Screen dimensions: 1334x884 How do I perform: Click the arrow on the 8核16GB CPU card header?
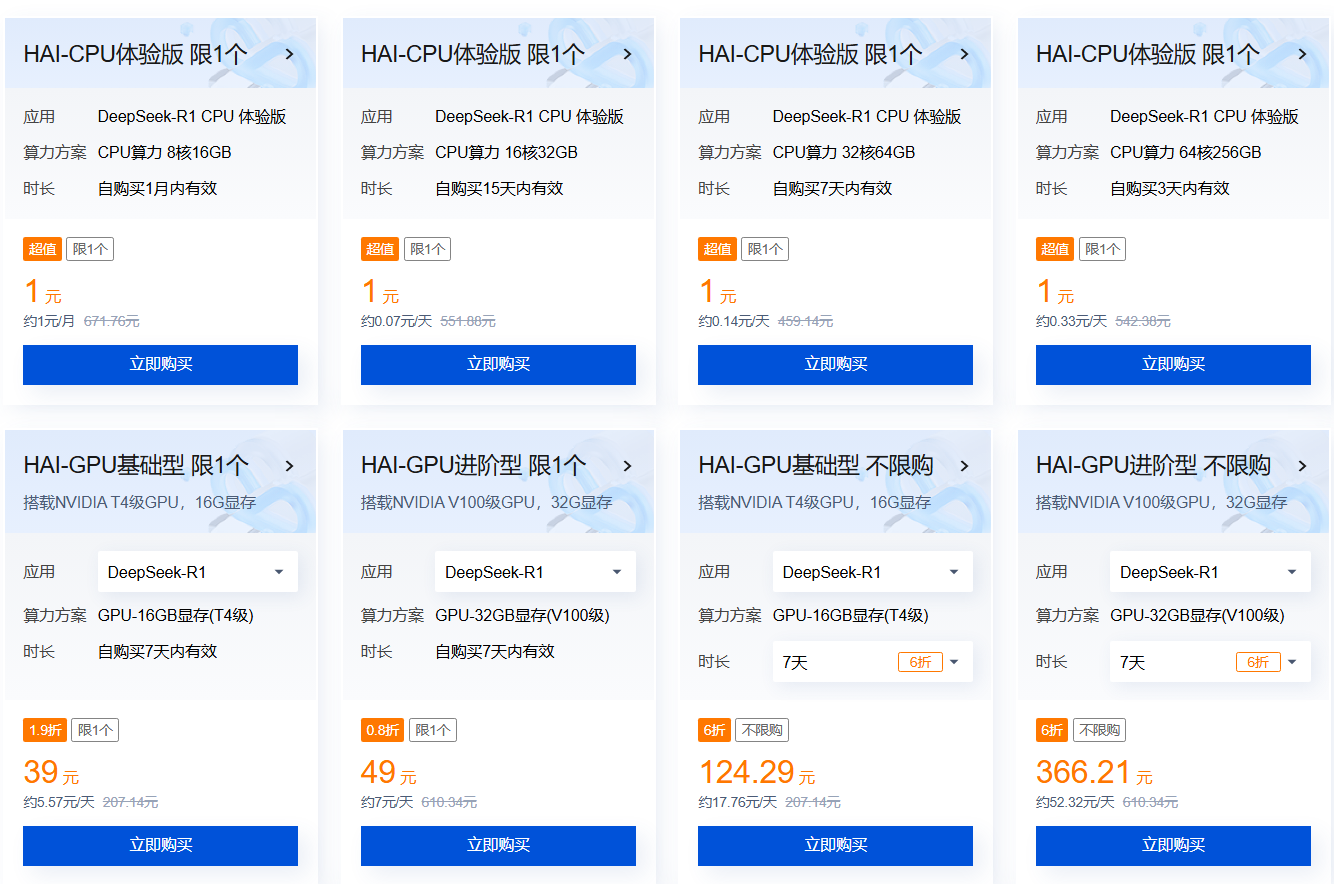(x=289, y=54)
